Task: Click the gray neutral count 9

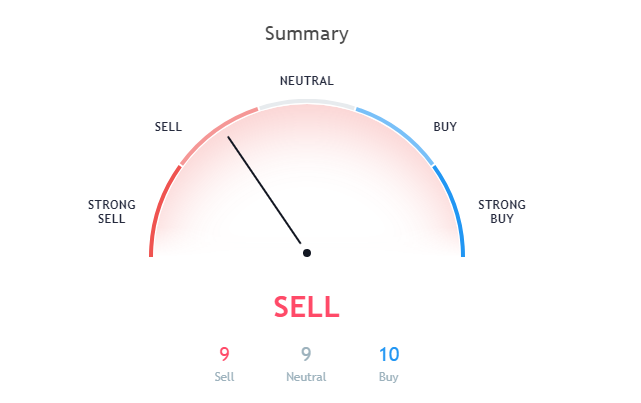Action: 306,354
